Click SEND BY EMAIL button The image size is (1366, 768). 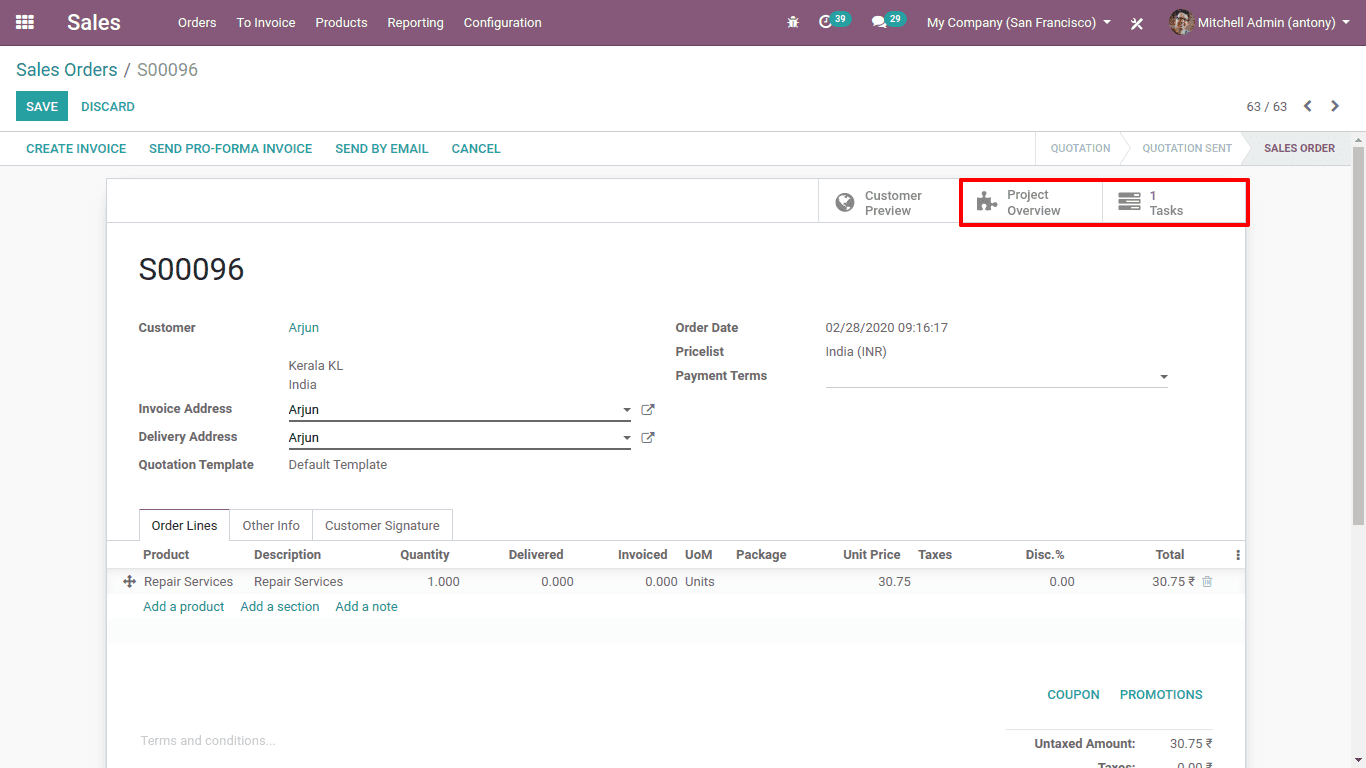pyautogui.click(x=382, y=148)
